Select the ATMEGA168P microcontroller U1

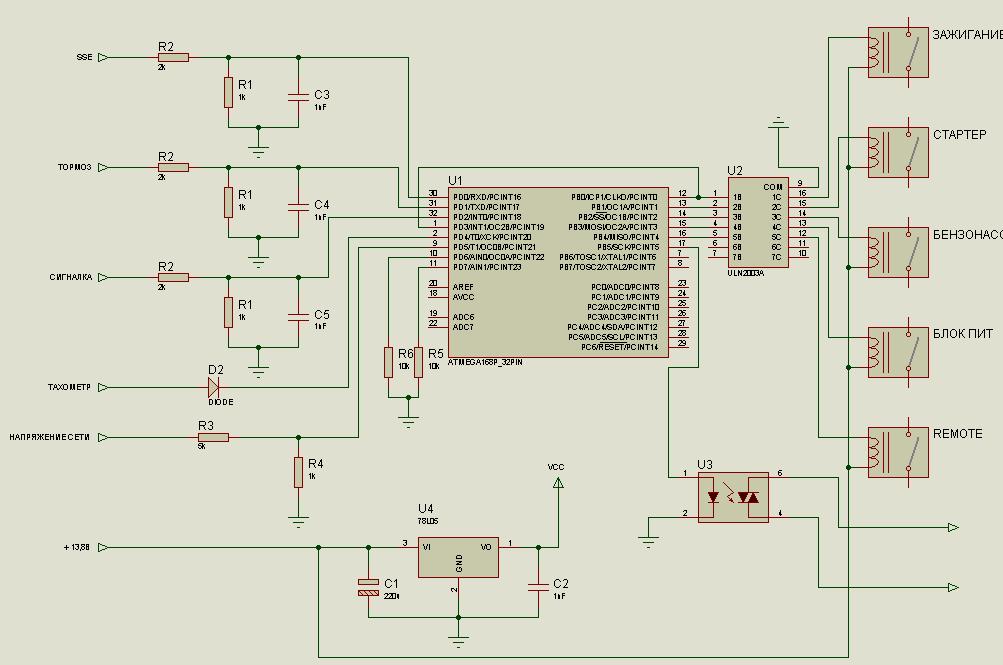pos(557,271)
